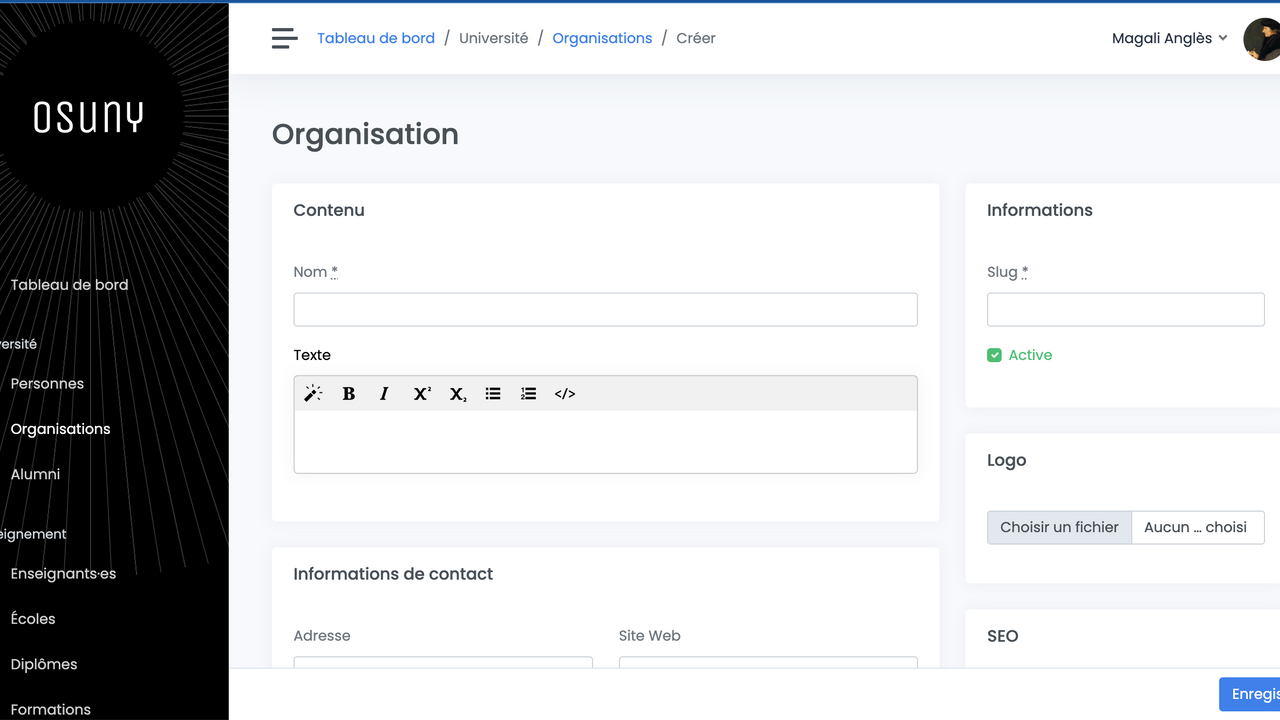Click the magic wand icon in the editor
The image size is (1280, 720).
[x=313, y=393]
